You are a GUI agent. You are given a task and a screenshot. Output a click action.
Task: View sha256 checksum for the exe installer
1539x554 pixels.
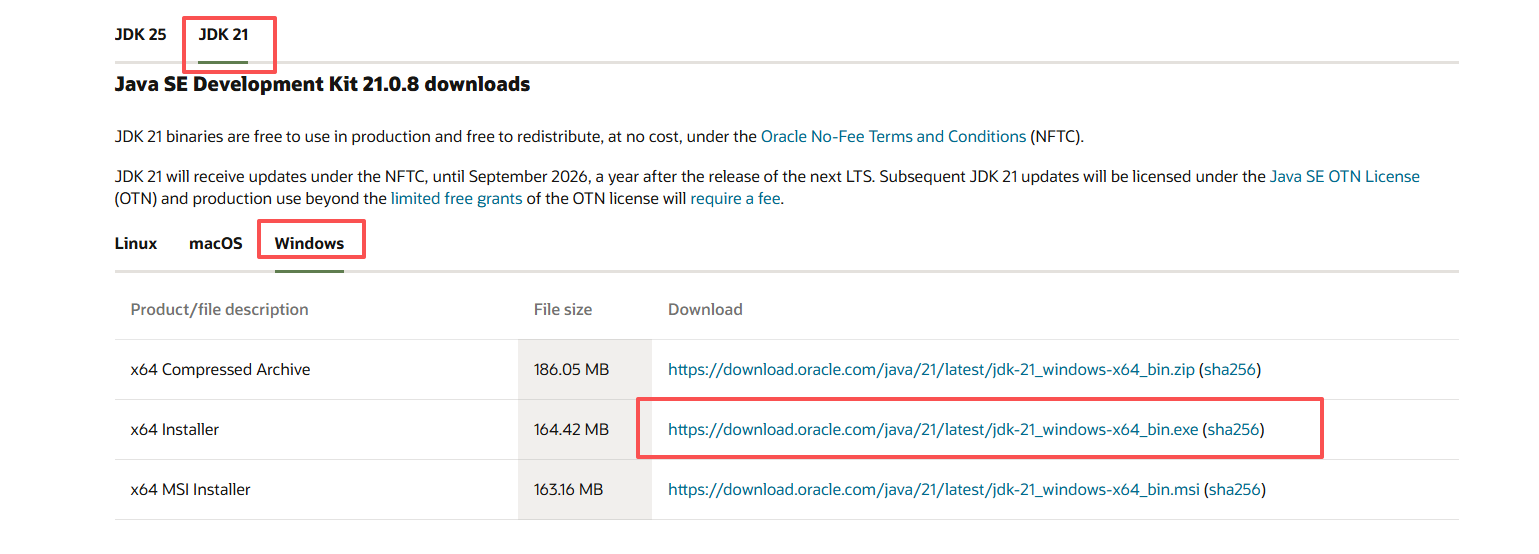click(1233, 429)
